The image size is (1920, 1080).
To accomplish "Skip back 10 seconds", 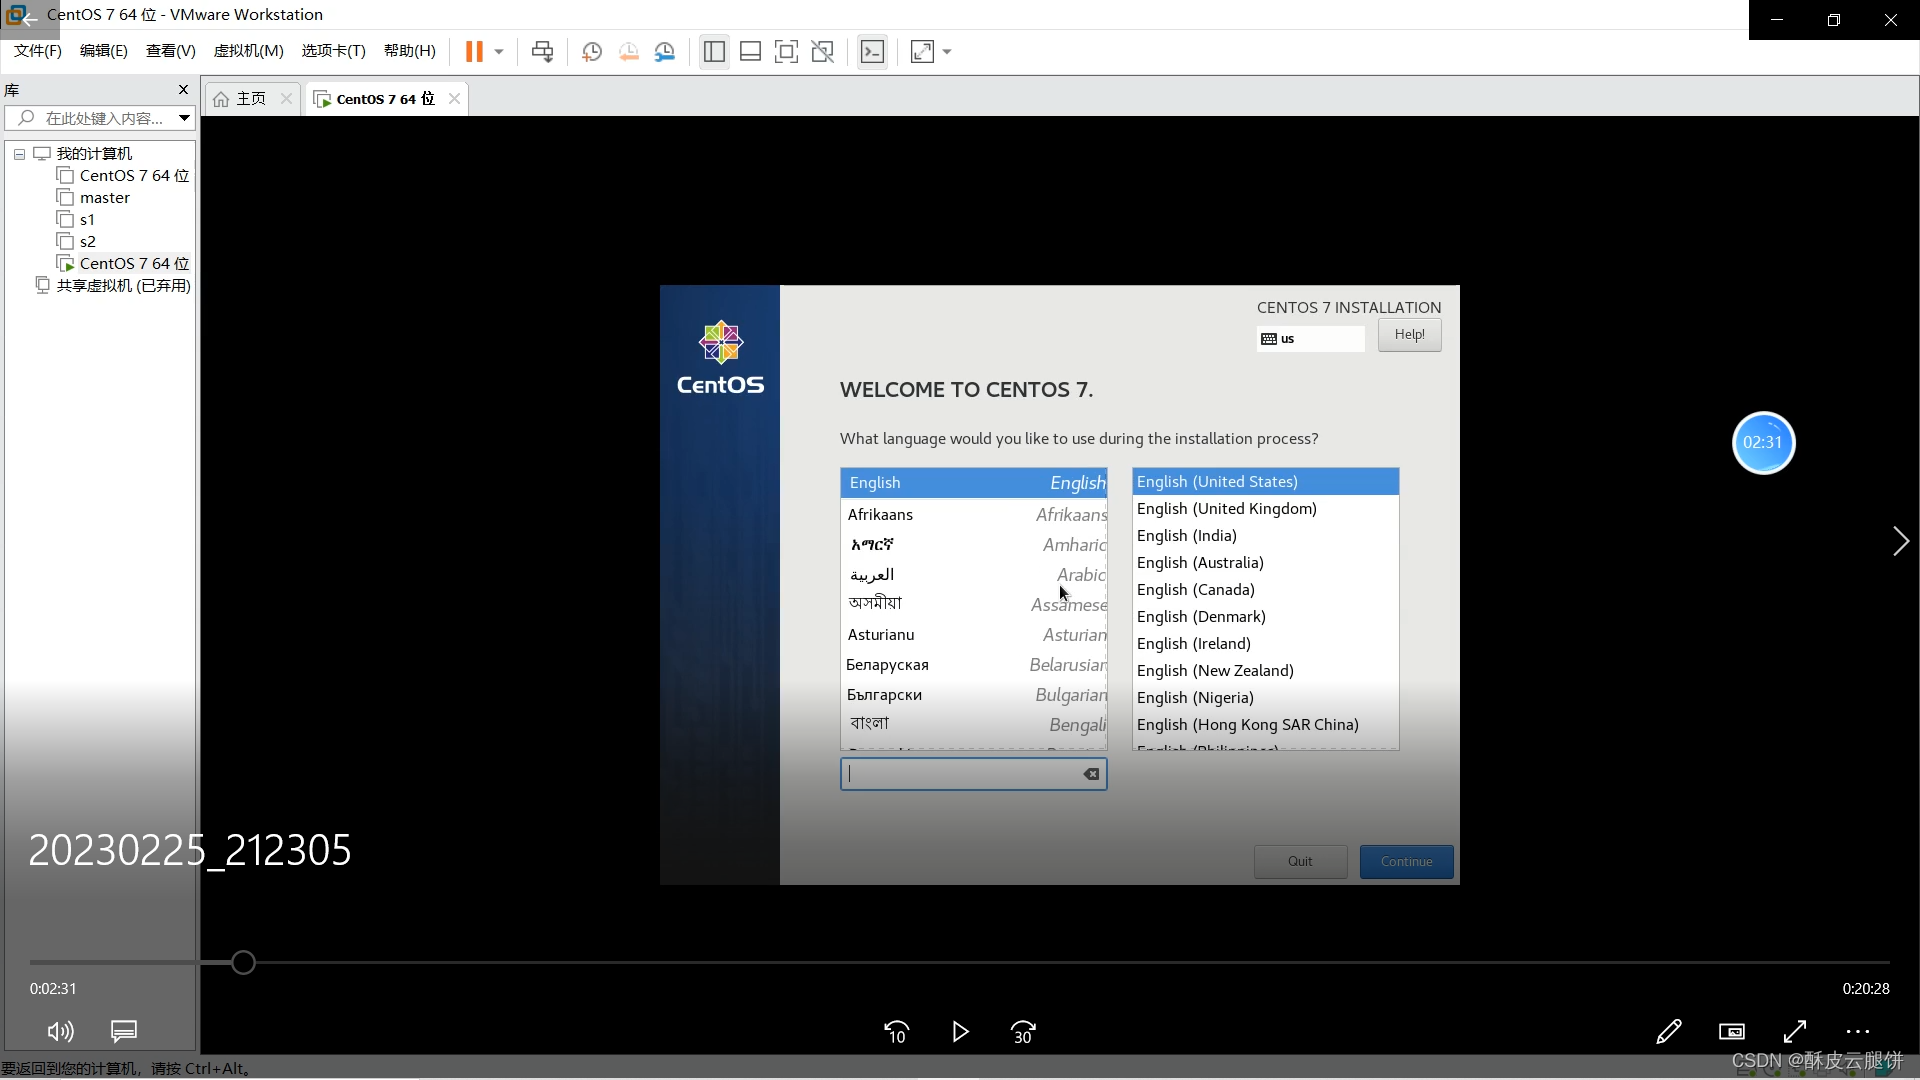I will click(x=897, y=1031).
